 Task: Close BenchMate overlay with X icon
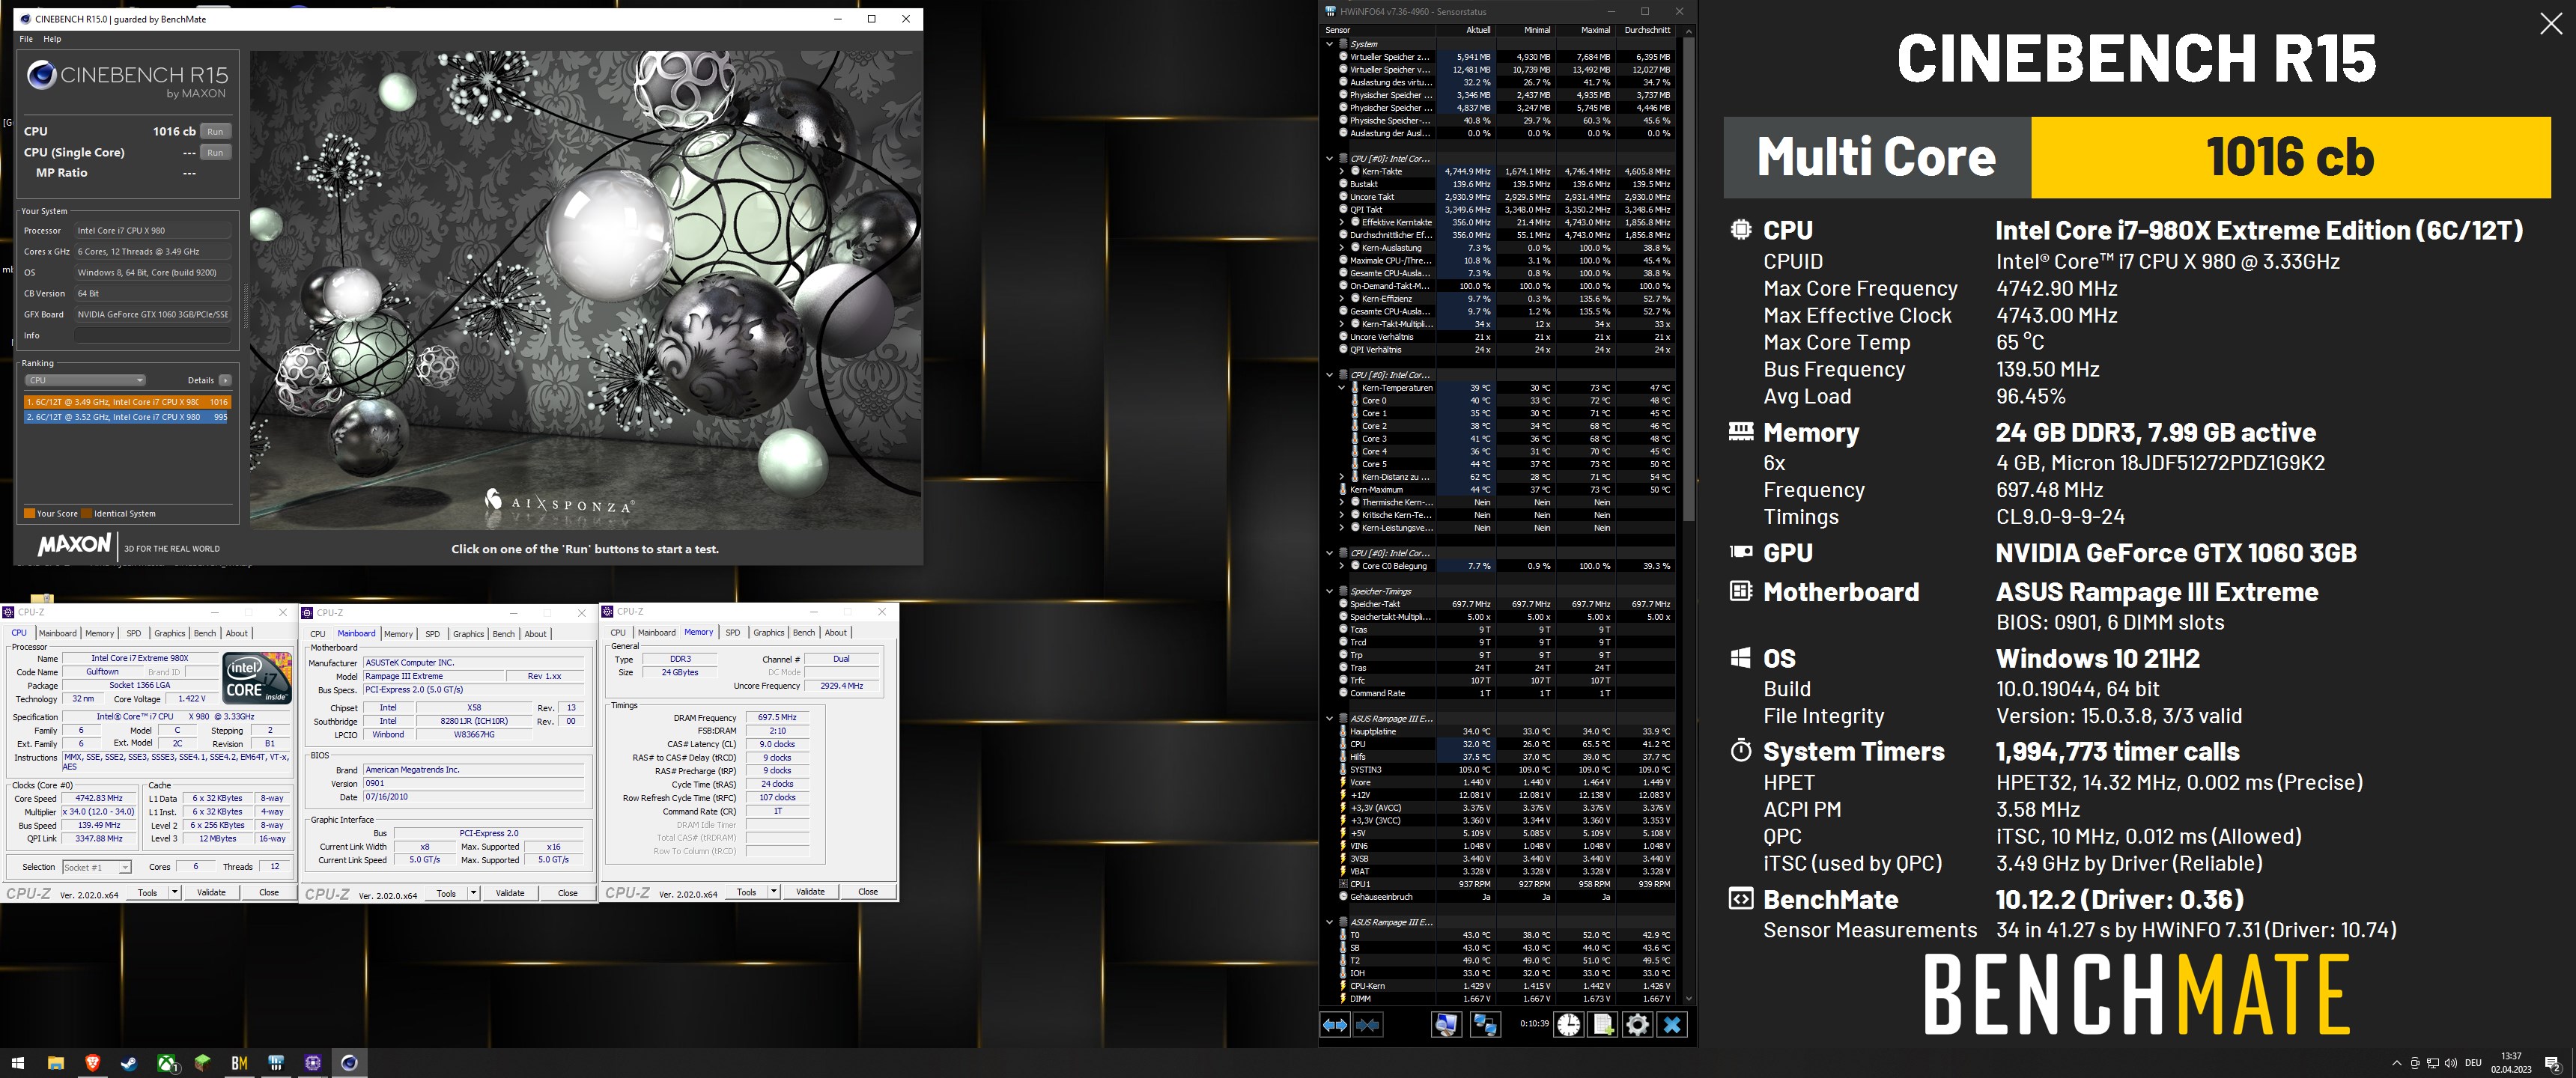[2551, 24]
